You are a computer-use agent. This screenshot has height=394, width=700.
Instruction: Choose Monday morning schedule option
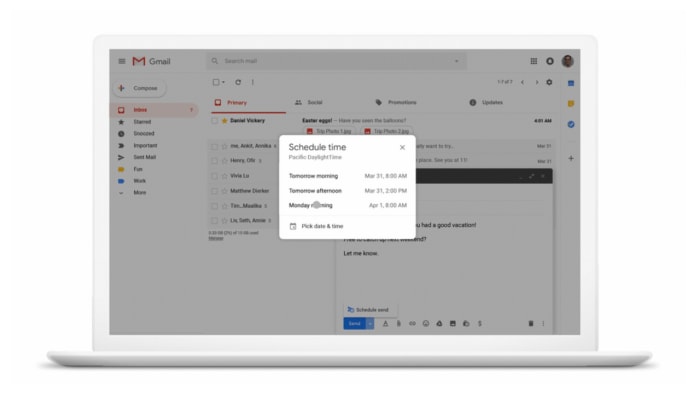coord(347,205)
